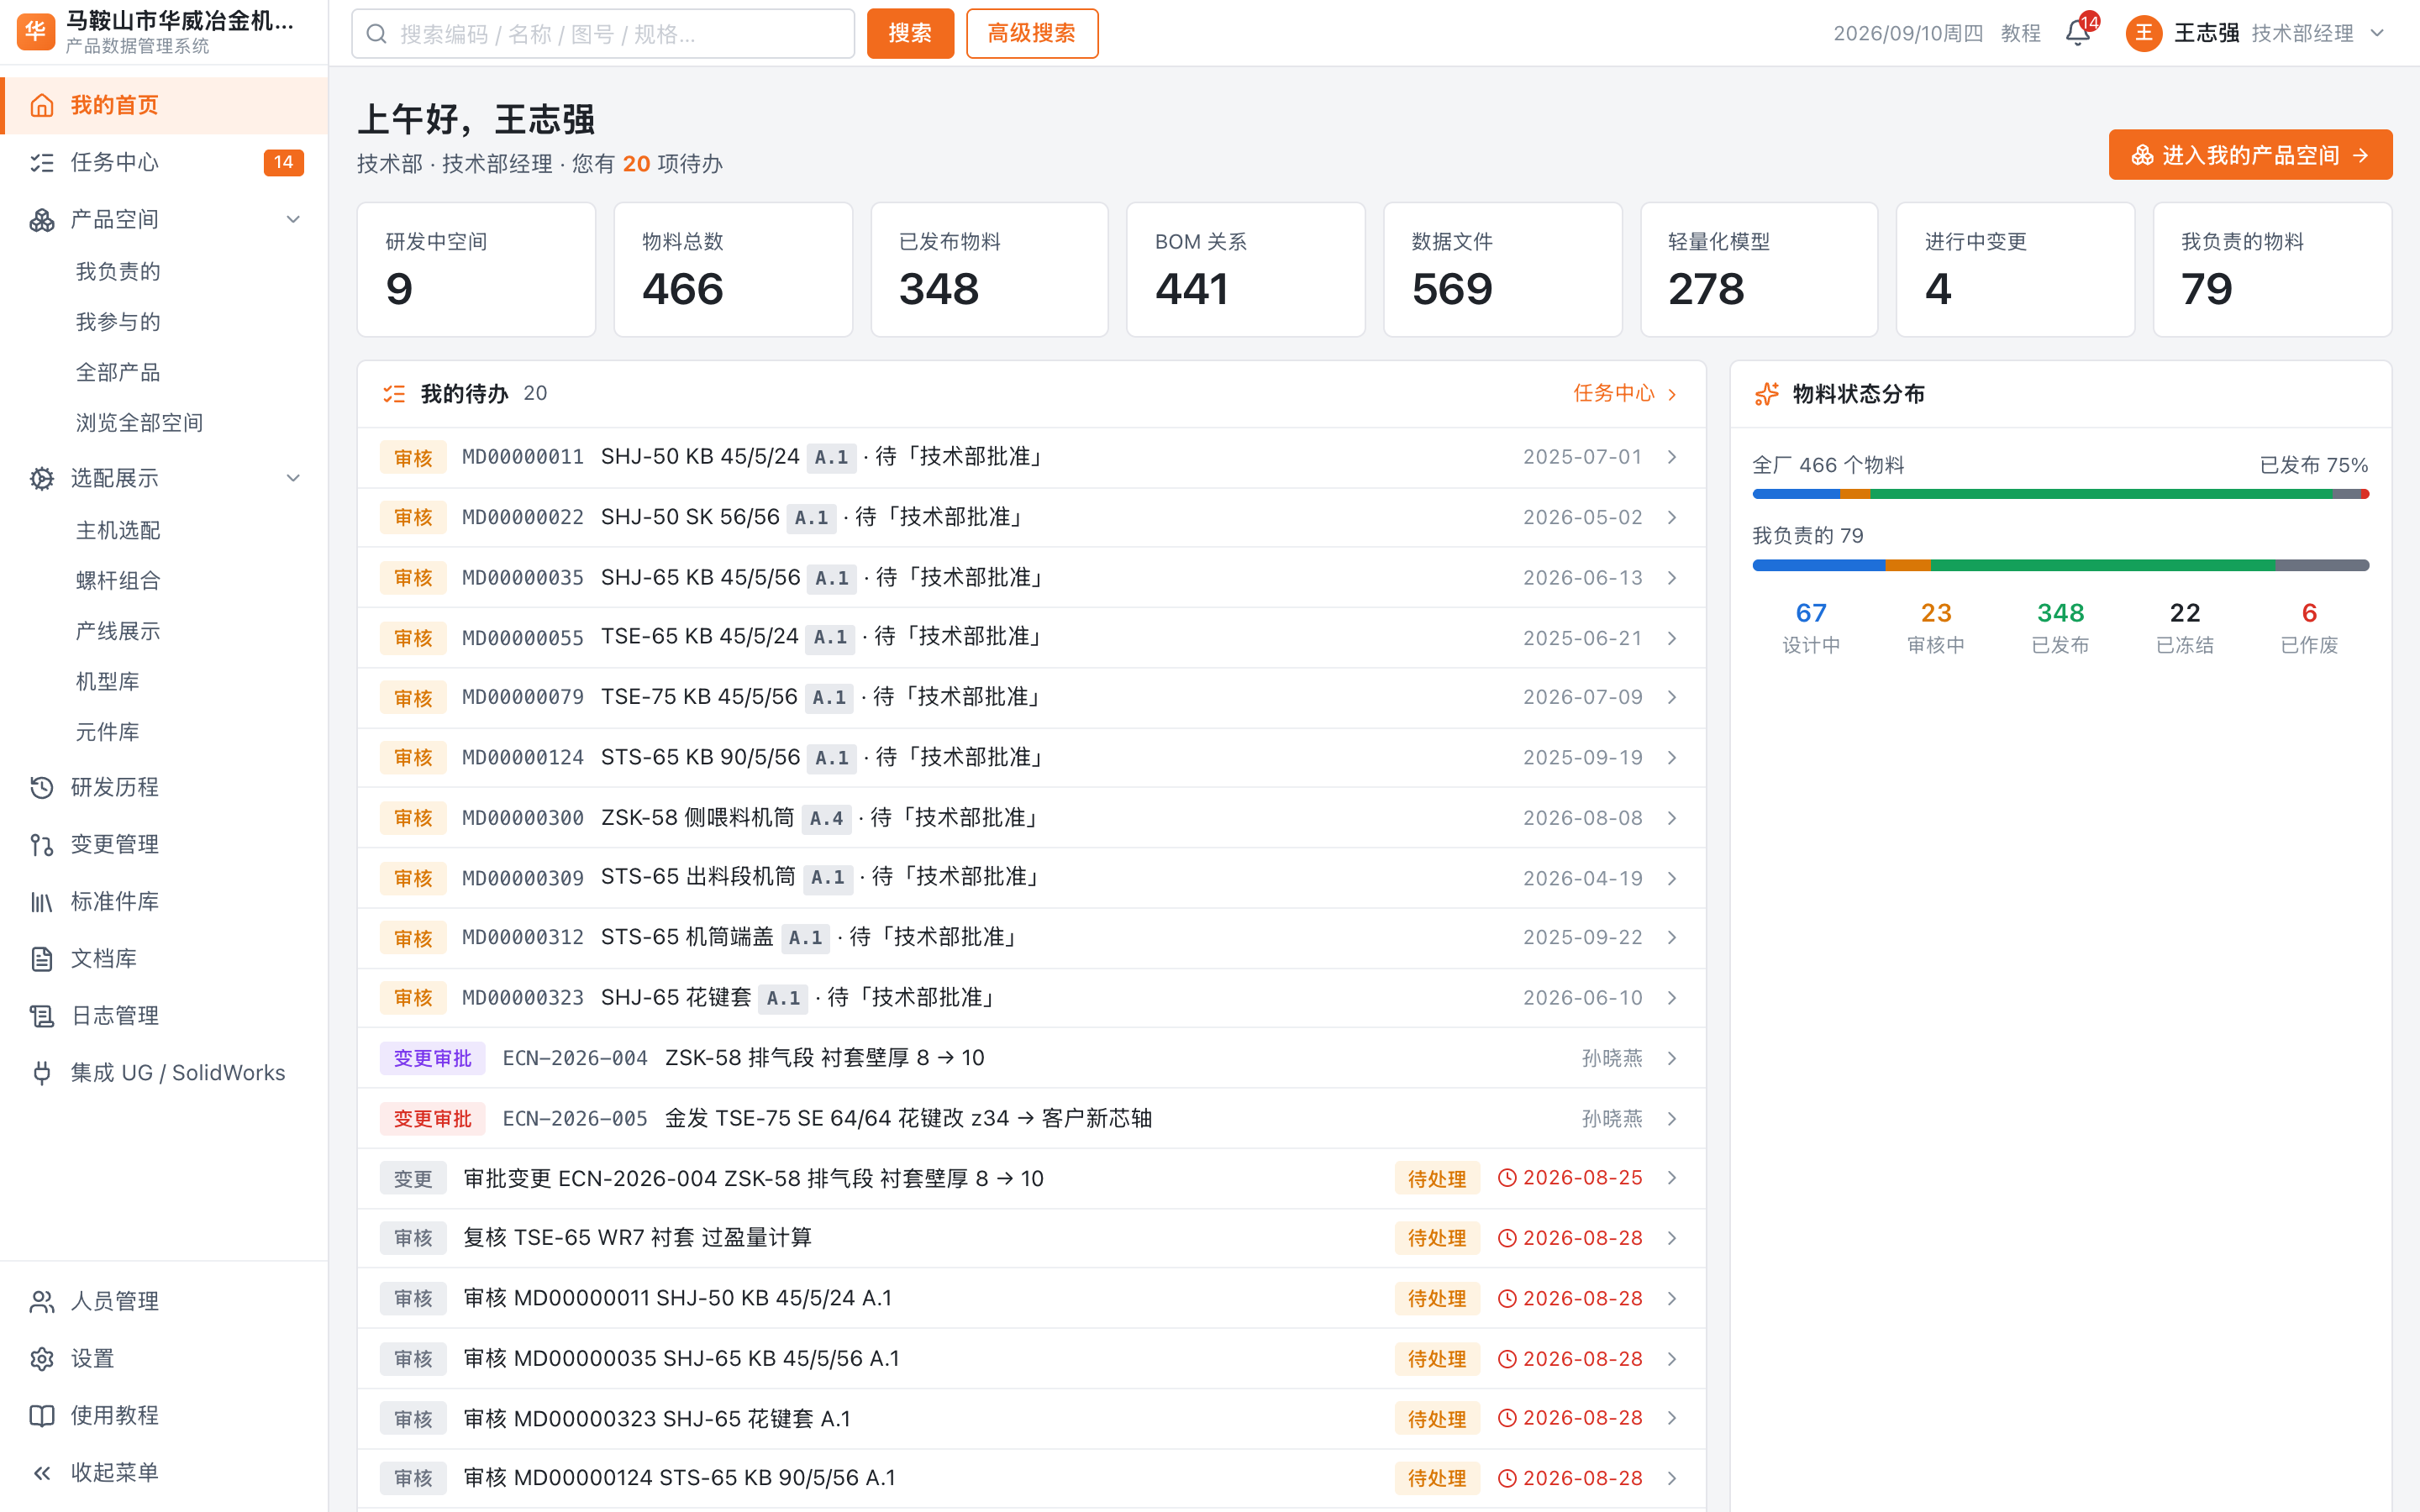
Task: Click the 产品空间 cubes icon
Action: click(x=42, y=219)
